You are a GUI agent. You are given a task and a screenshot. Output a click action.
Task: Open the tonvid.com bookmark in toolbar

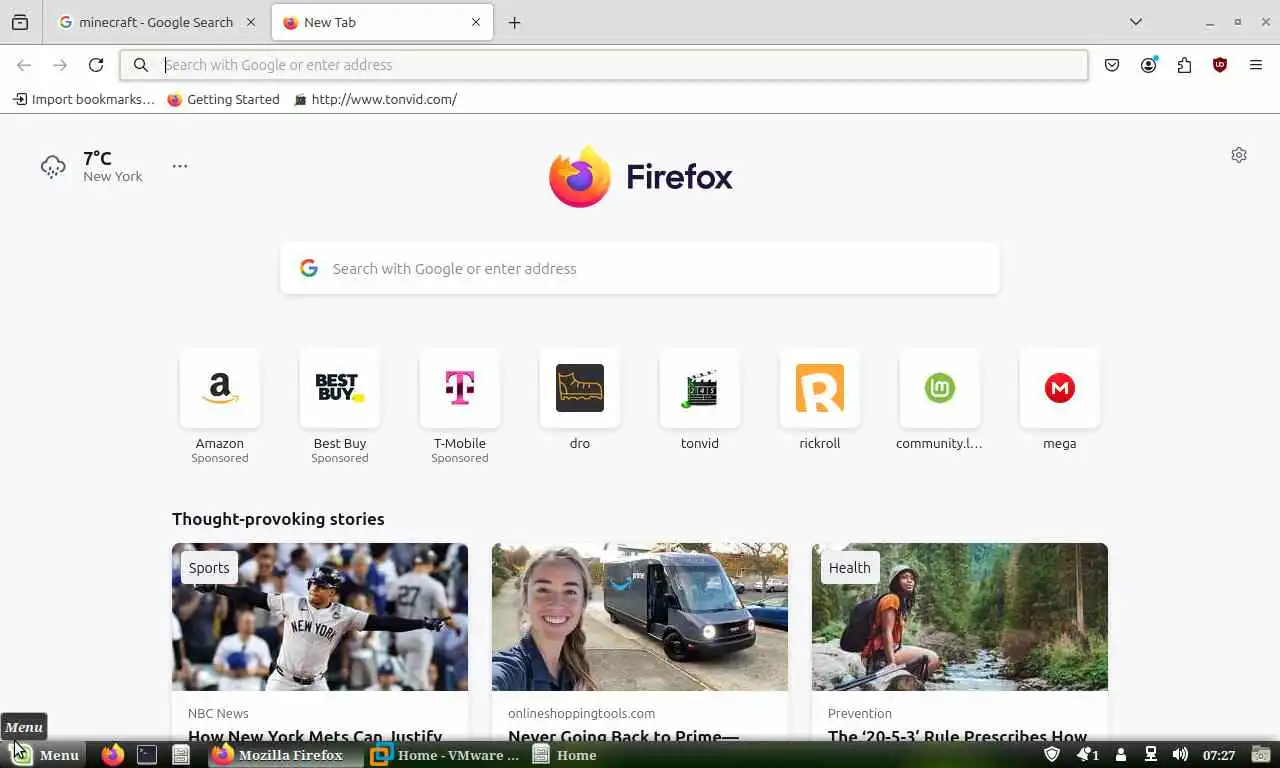(375, 99)
